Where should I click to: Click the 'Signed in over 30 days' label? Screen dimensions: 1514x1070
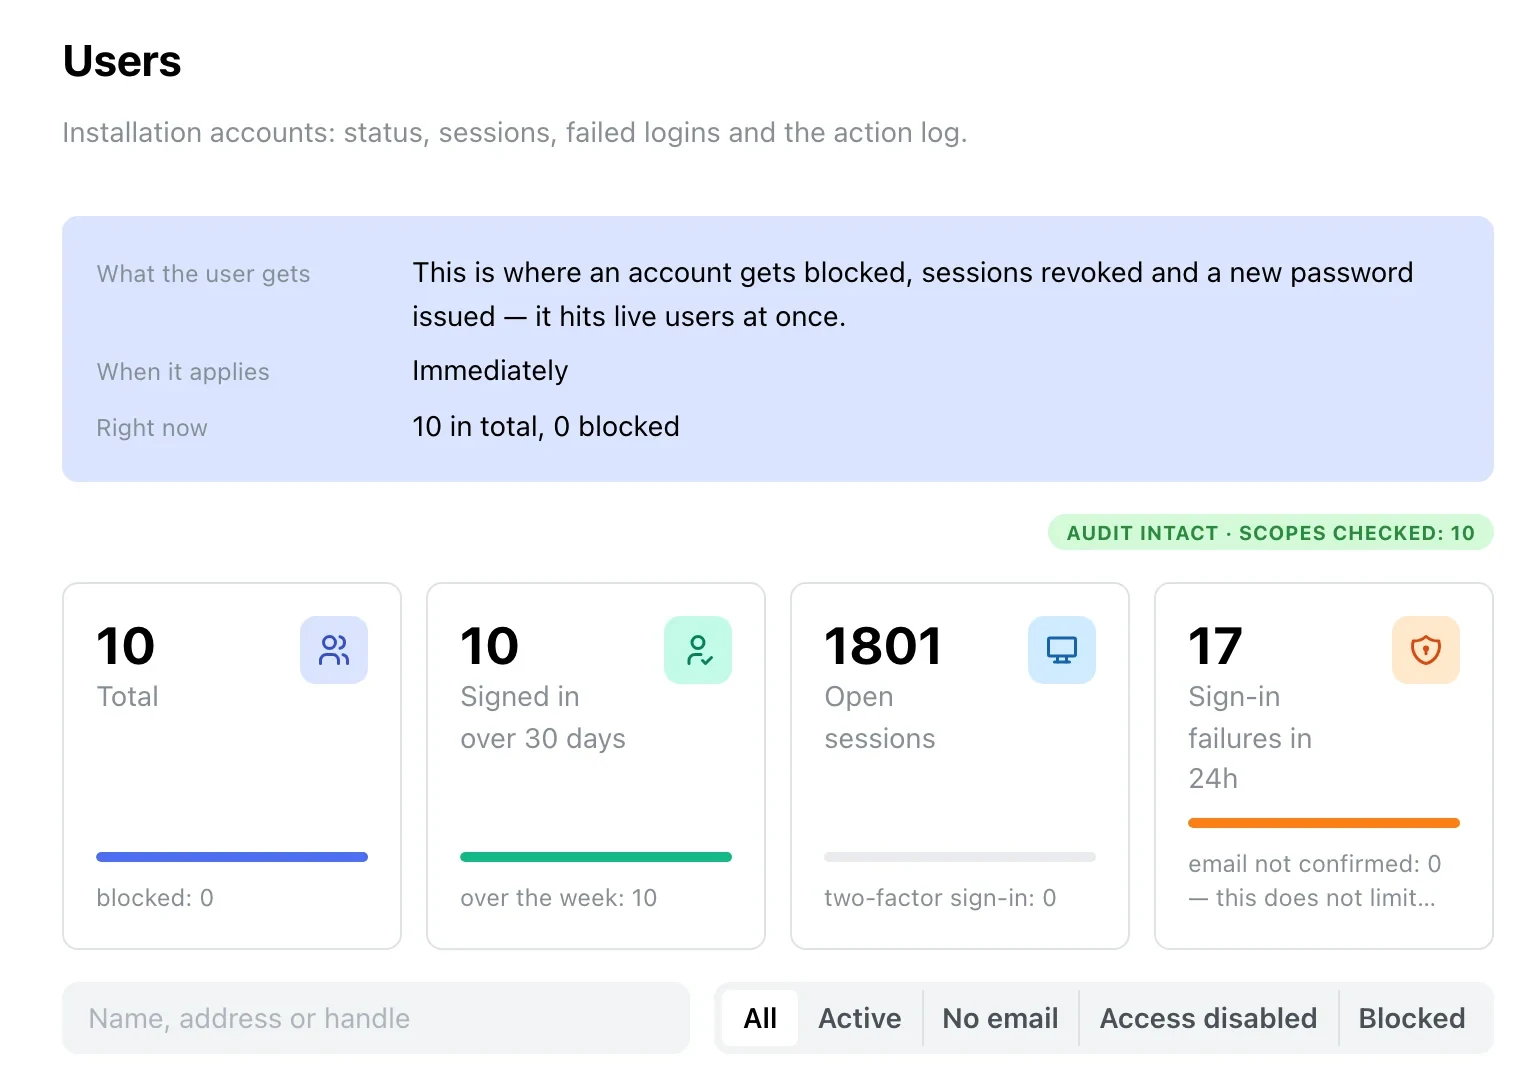pos(543,717)
